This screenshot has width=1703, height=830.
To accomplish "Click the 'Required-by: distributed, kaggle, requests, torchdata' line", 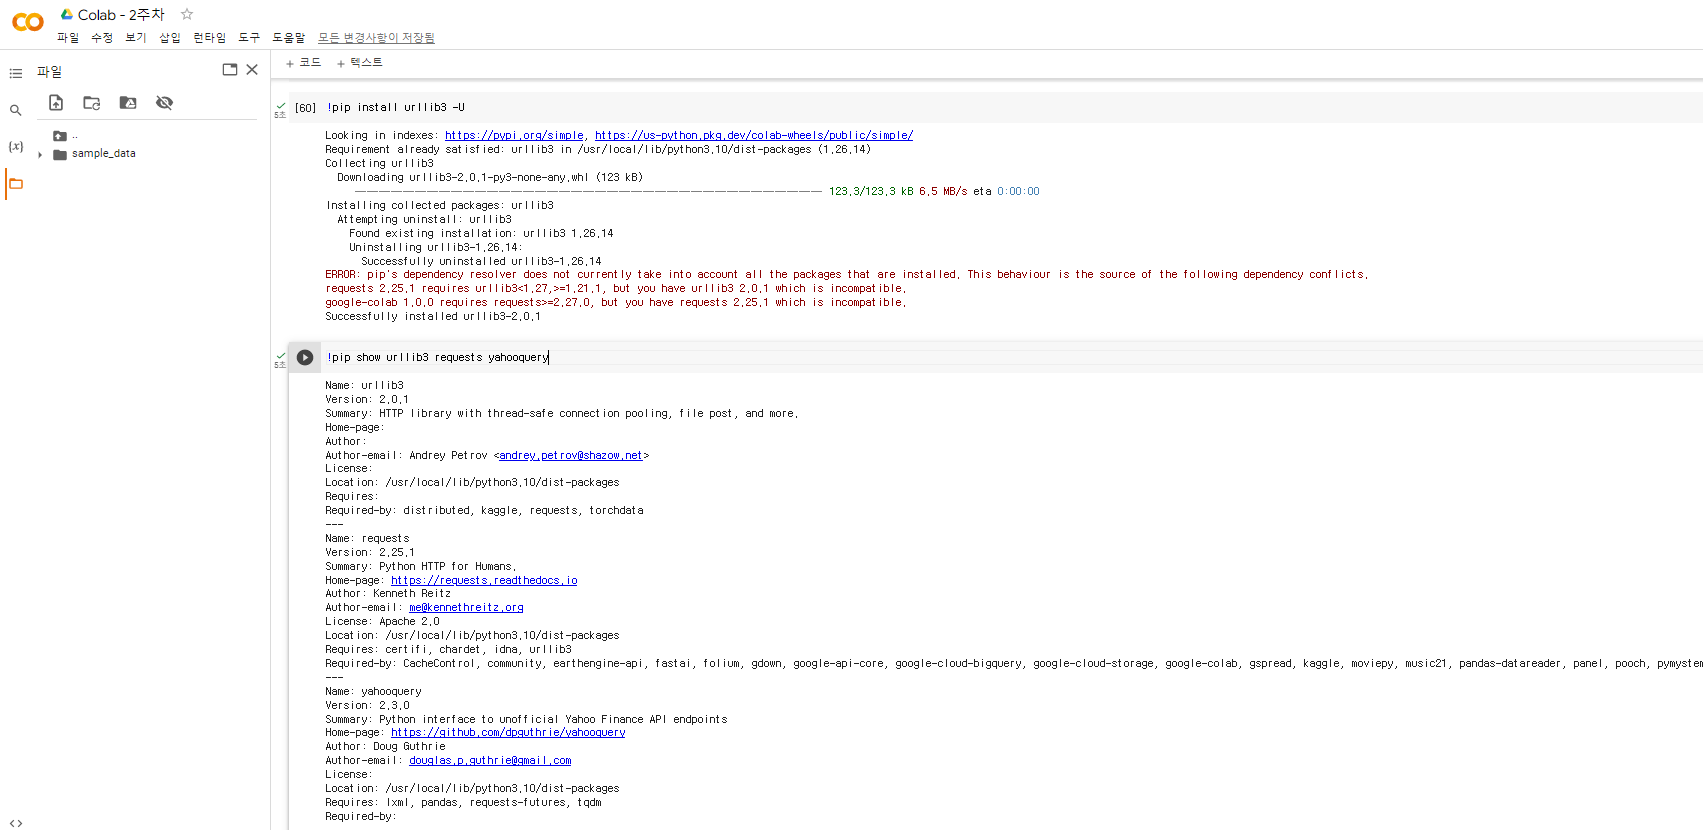I will [x=484, y=511].
